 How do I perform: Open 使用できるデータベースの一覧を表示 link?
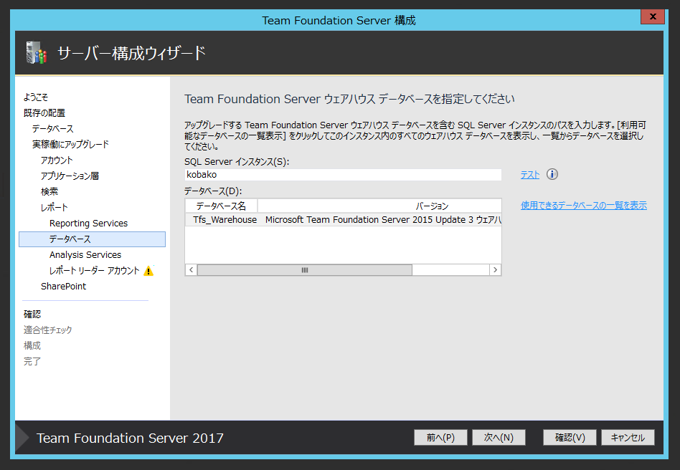(x=583, y=205)
